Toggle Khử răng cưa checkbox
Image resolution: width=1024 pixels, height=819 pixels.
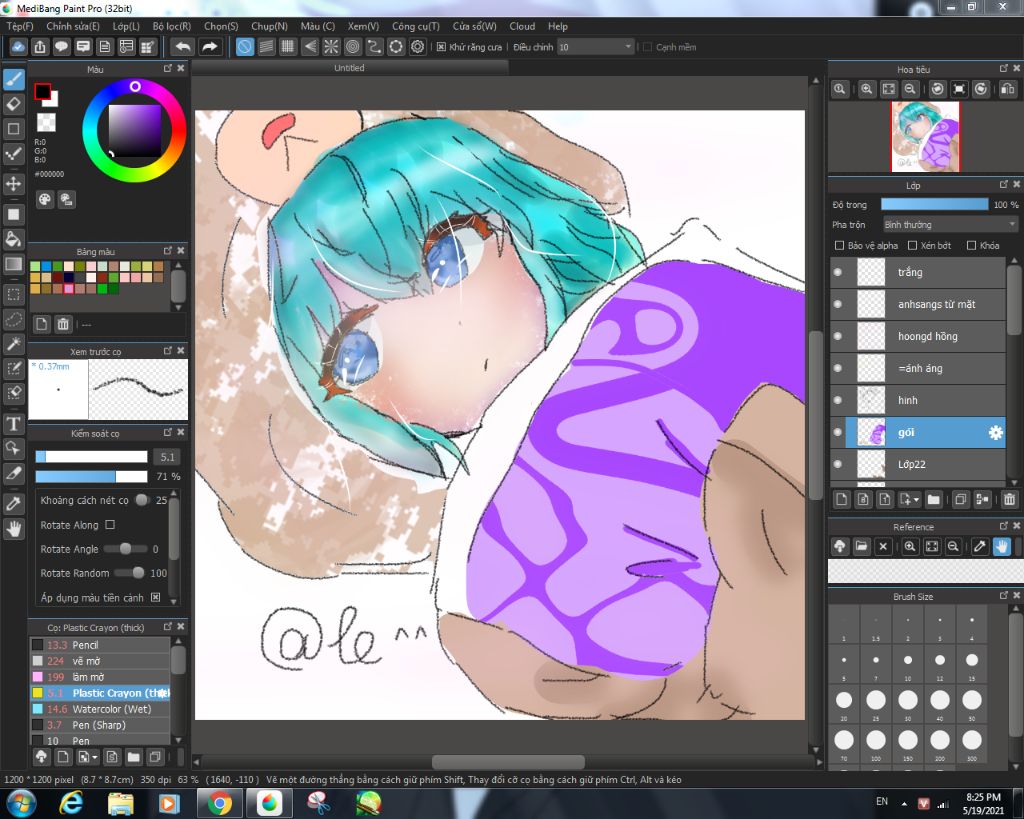pos(441,47)
